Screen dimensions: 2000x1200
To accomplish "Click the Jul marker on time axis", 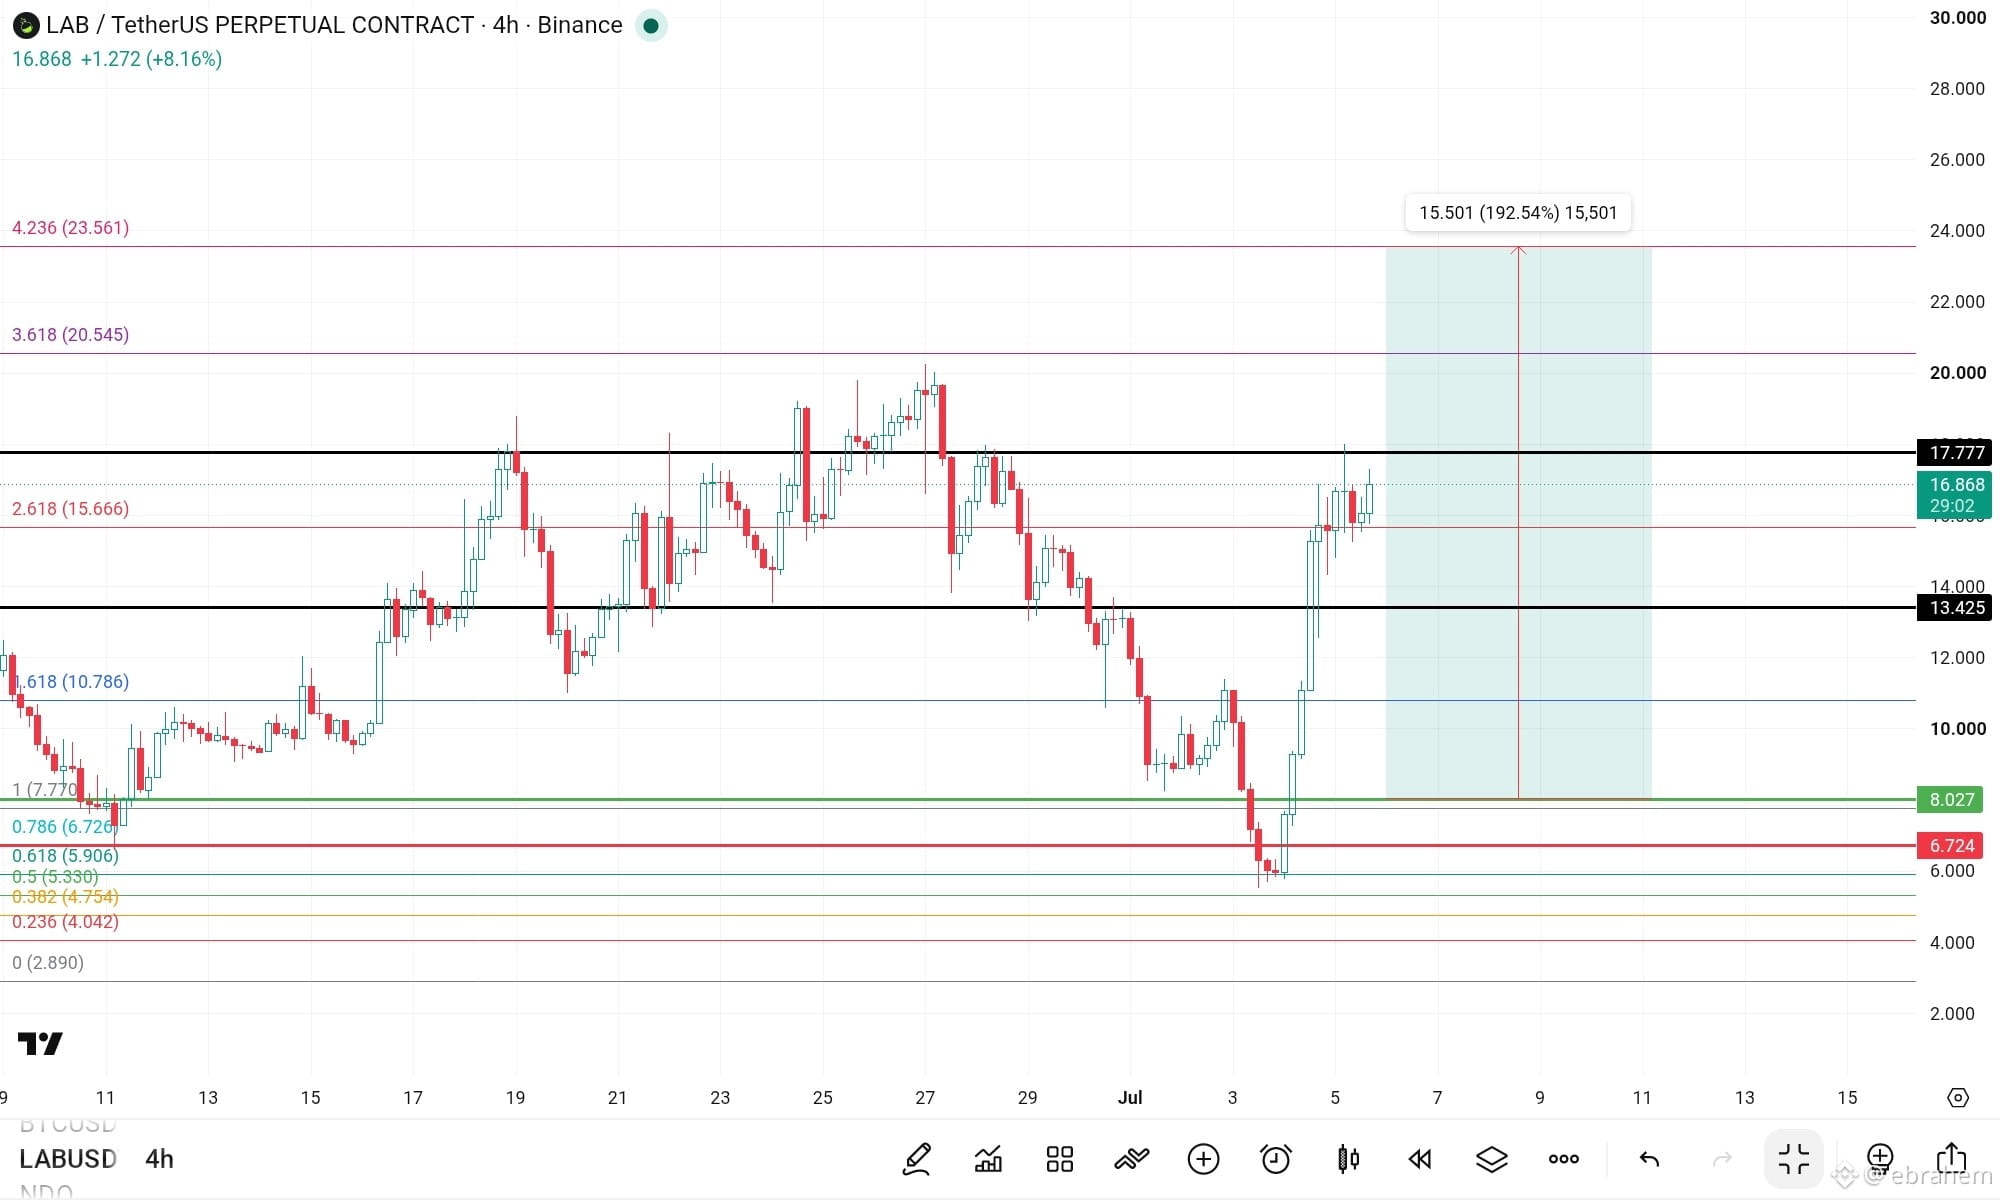I will [1130, 1097].
